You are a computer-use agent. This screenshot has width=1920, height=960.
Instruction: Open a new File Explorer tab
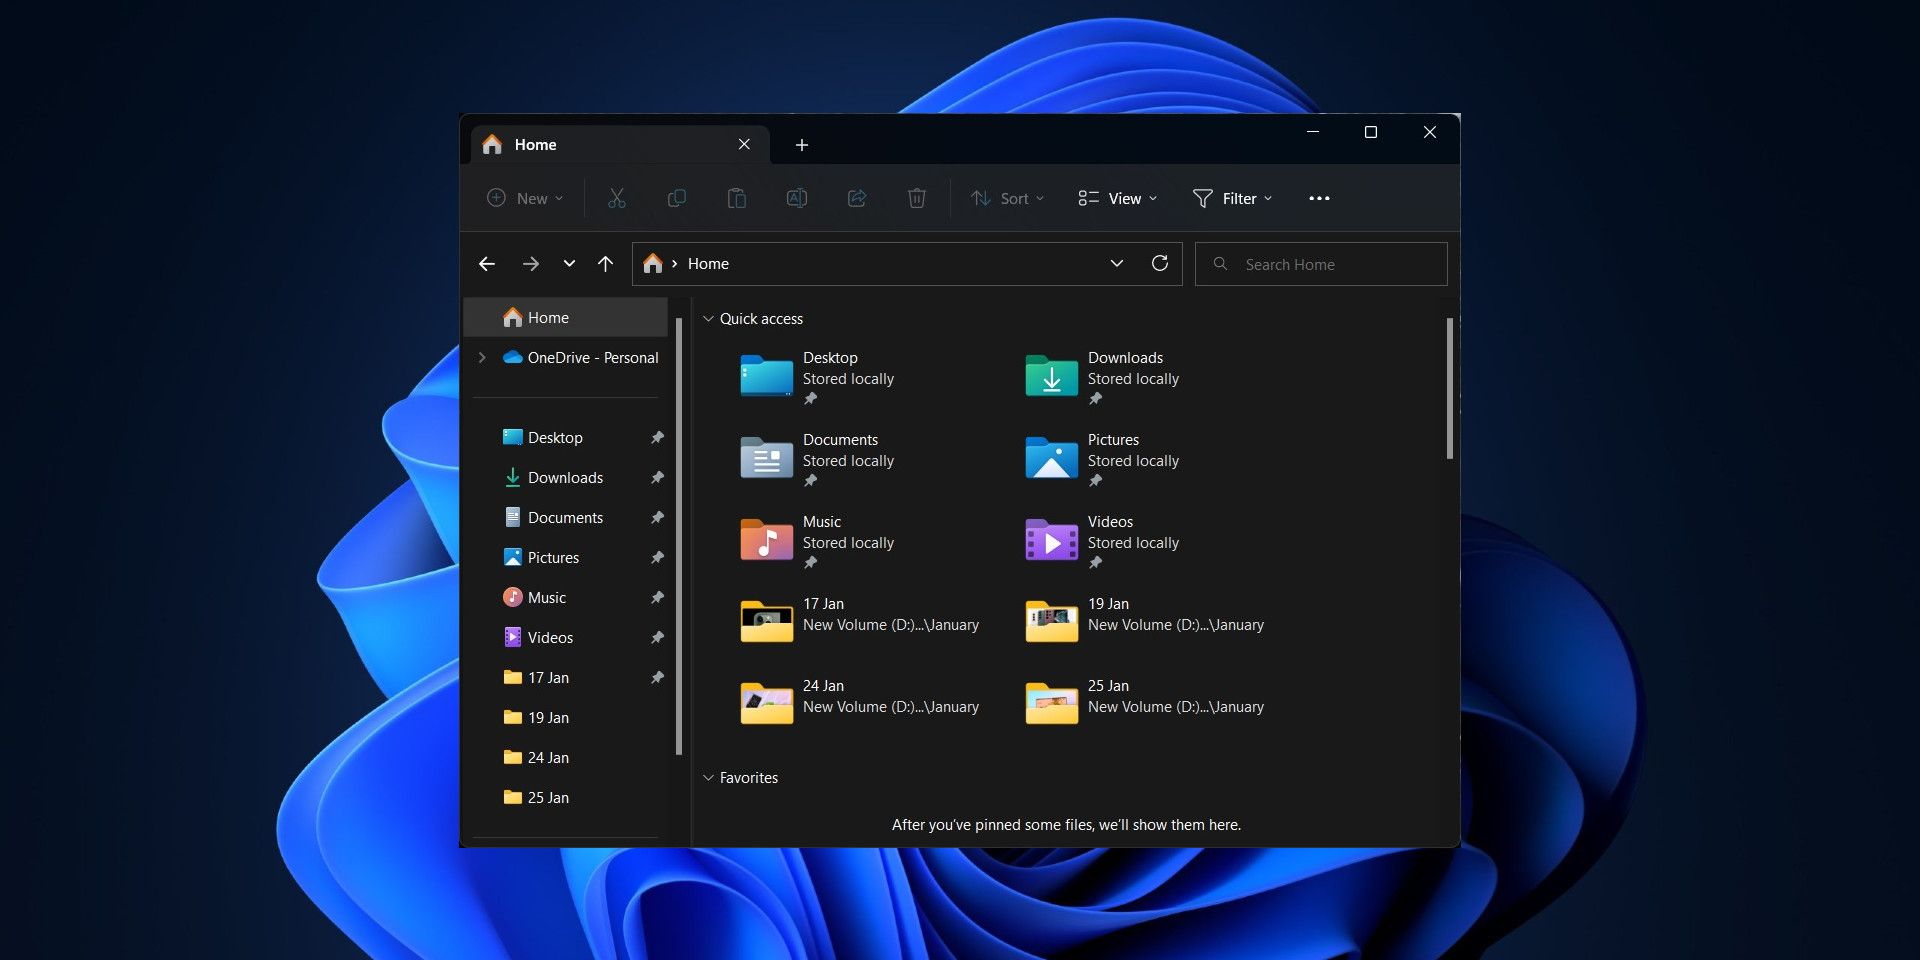(x=801, y=144)
